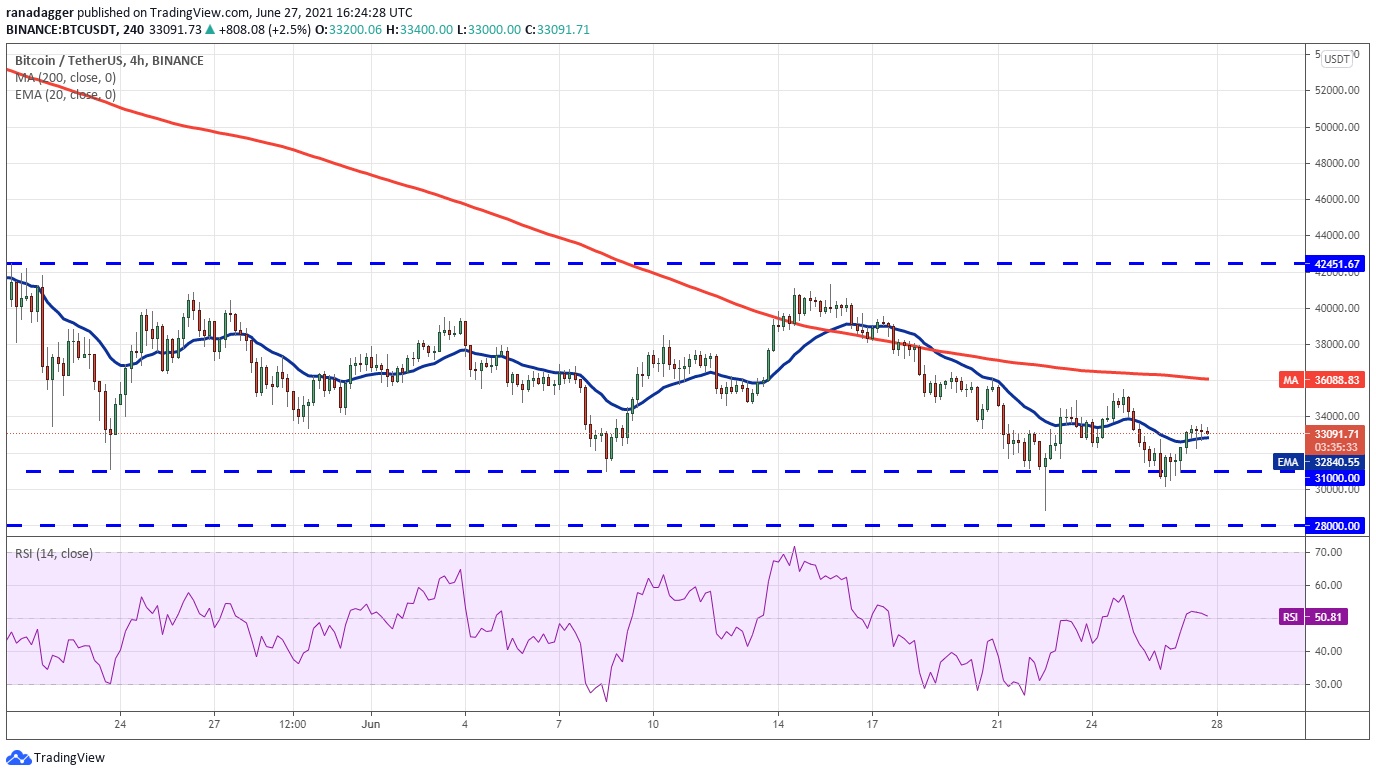Image resolution: width=1376 pixels, height=776 pixels.
Task: Click the TradingView logo icon
Action: (x=17, y=757)
